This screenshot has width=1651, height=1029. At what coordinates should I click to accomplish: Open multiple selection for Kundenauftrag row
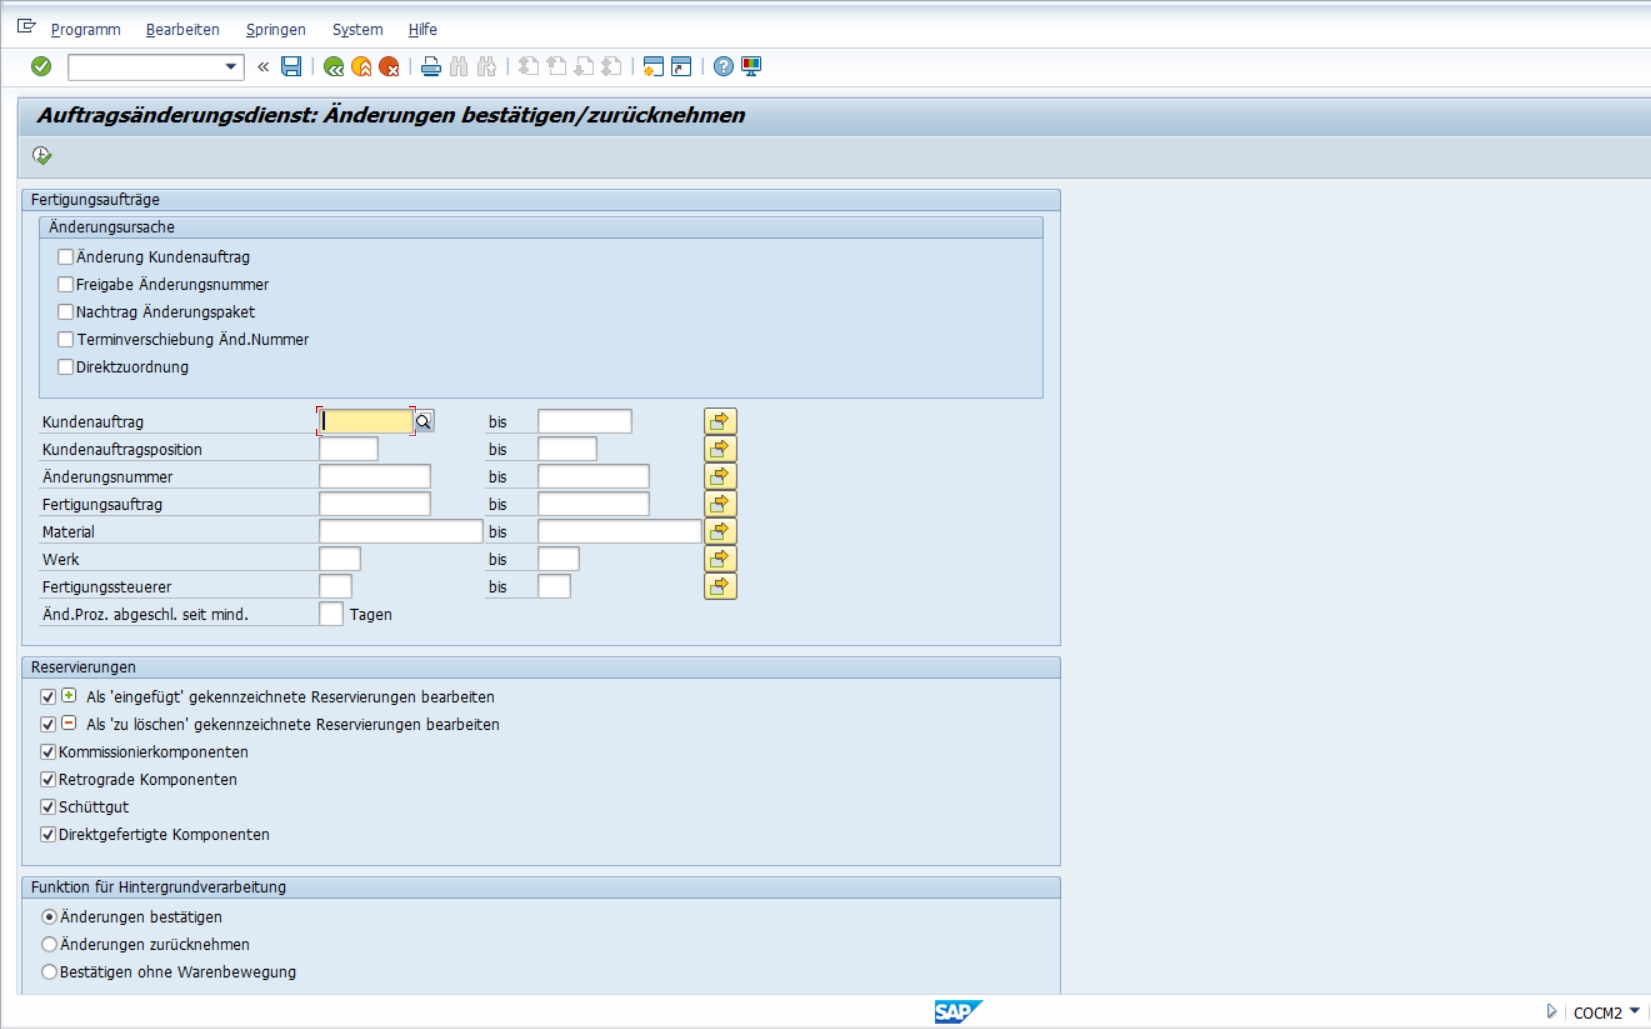[720, 421]
